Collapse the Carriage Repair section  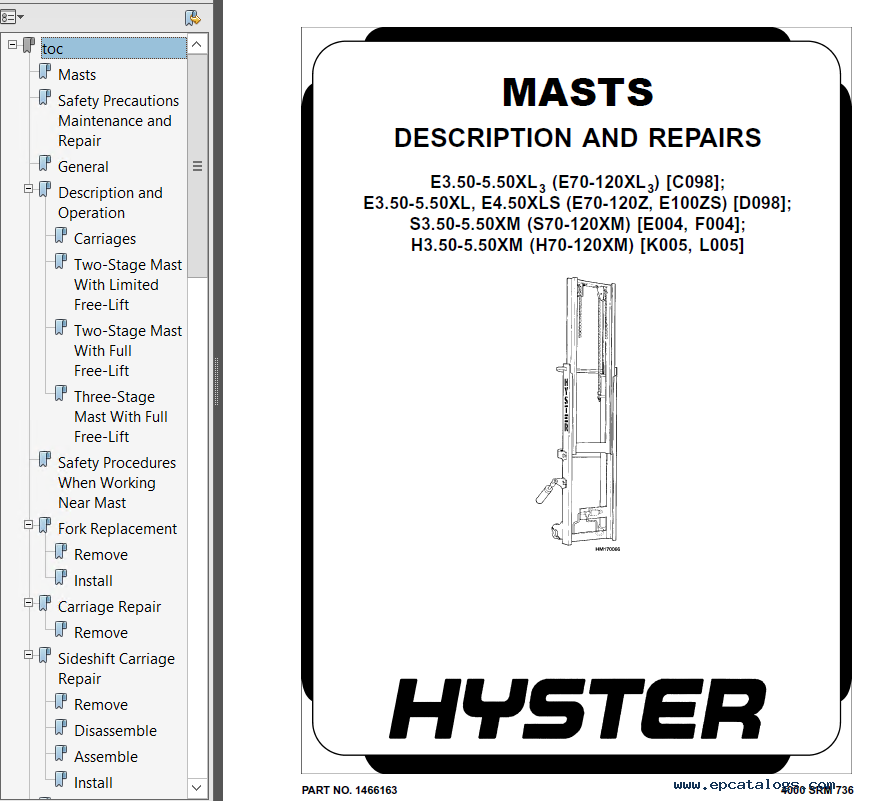coord(28,603)
